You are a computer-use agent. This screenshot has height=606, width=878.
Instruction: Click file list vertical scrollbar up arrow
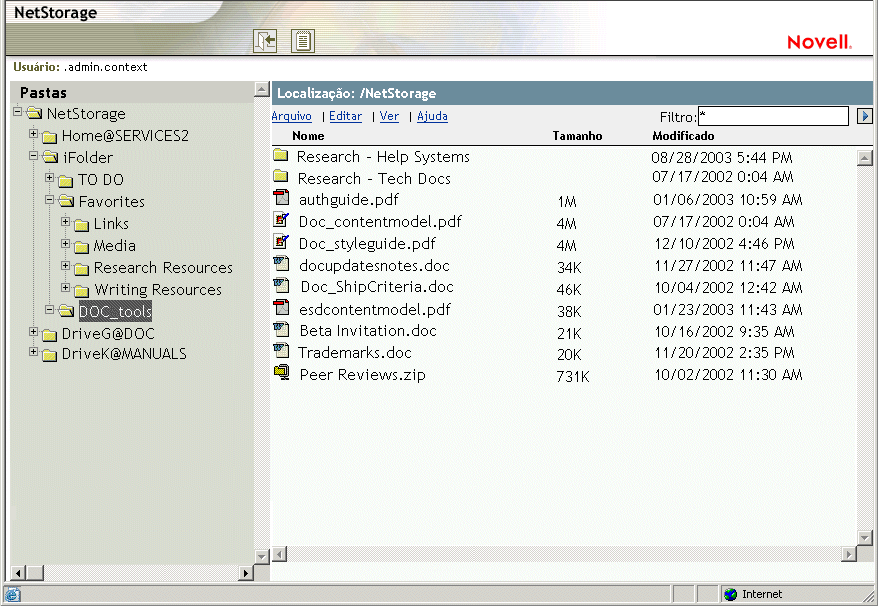(x=865, y=158)
